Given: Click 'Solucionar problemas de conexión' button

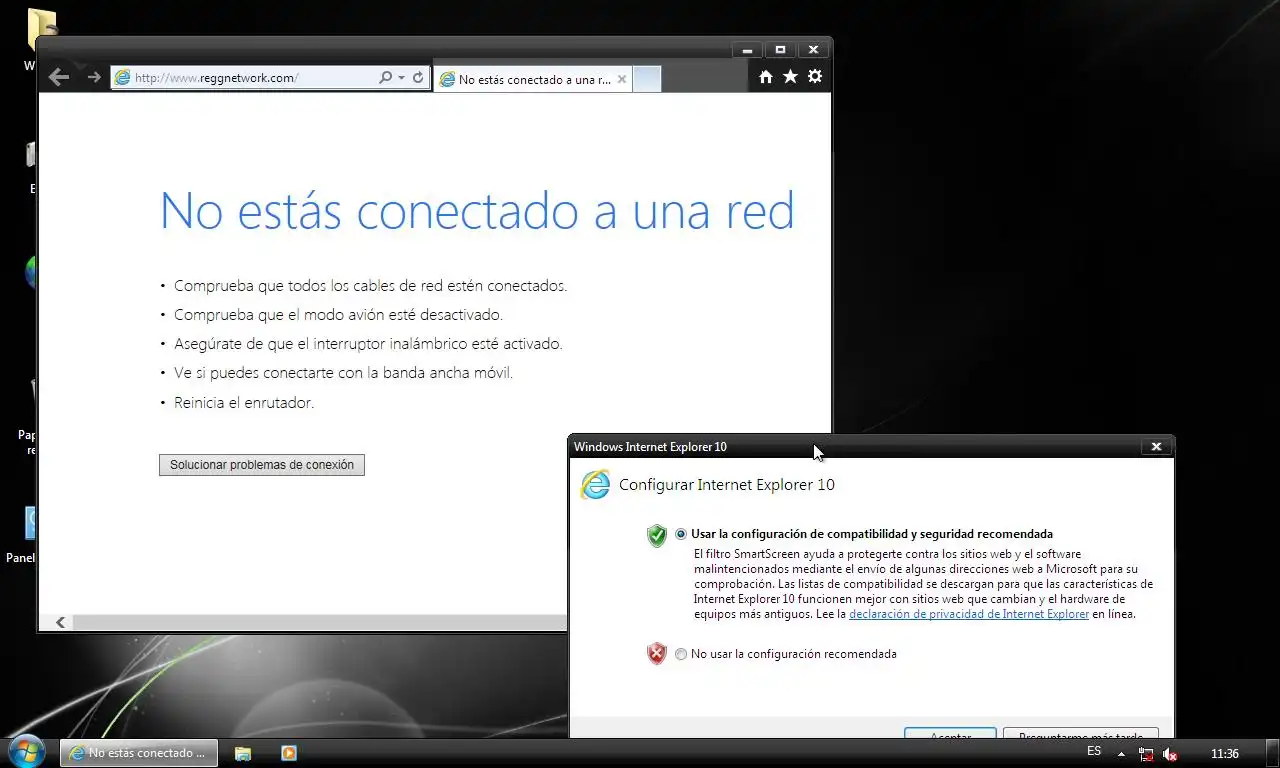Looking at the screenshot, I should click(262, 465).
